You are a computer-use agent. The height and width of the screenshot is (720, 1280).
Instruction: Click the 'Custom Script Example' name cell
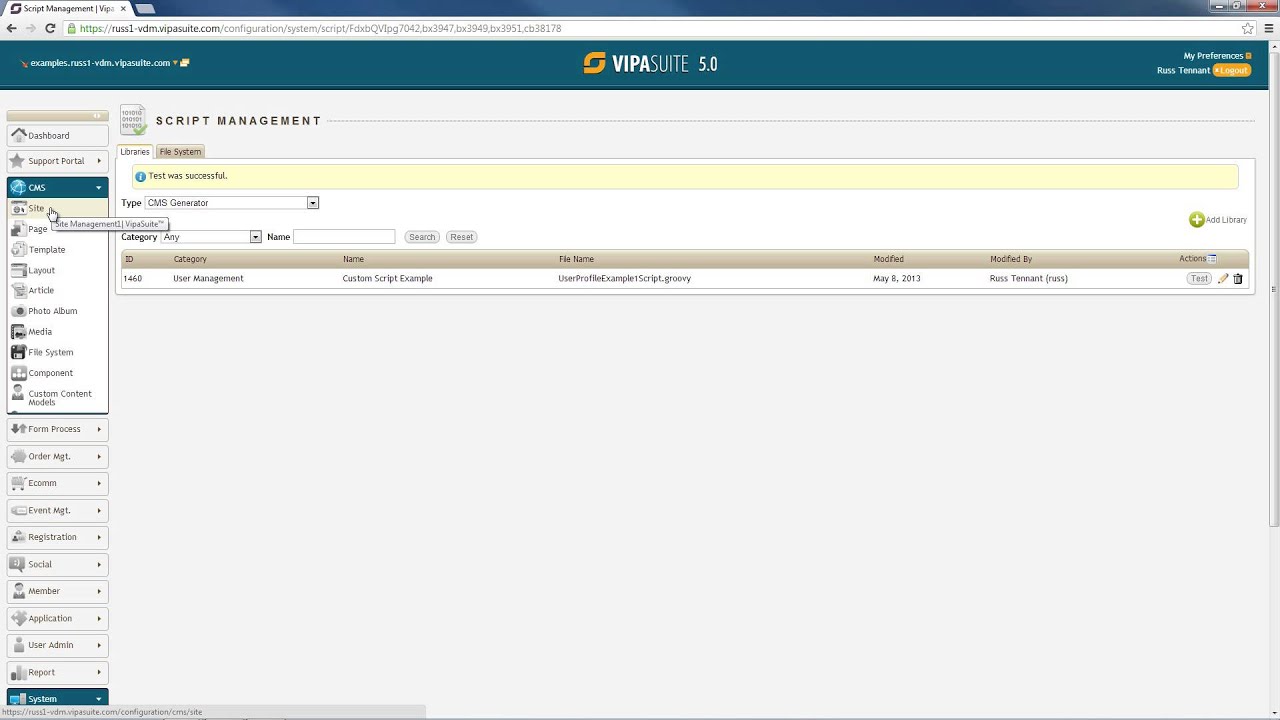tap(387, 279)
